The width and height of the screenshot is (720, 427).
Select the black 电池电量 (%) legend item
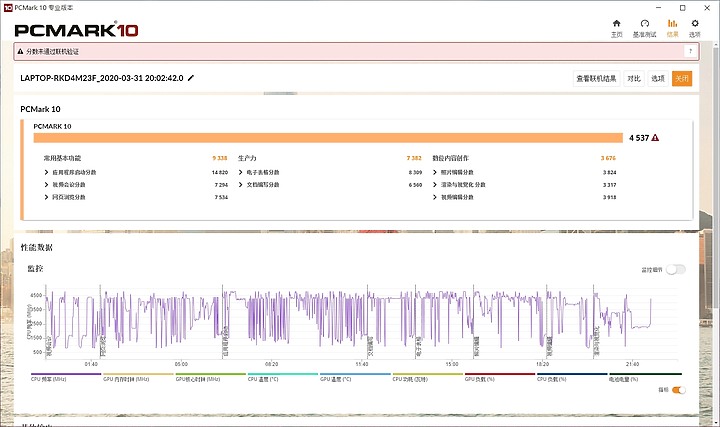pyautogui.click(x=645, y=377)
